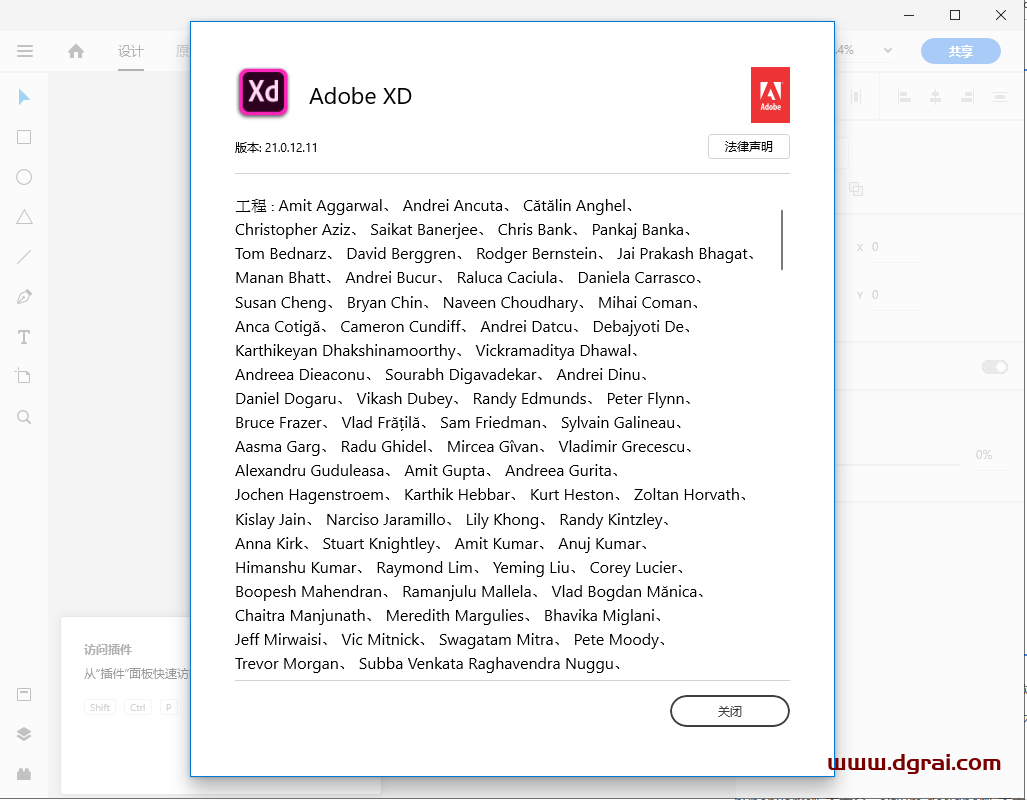Click the Adobe XD app logo
The width and height of the screenshot is (1027, 800).
[263, 92]
